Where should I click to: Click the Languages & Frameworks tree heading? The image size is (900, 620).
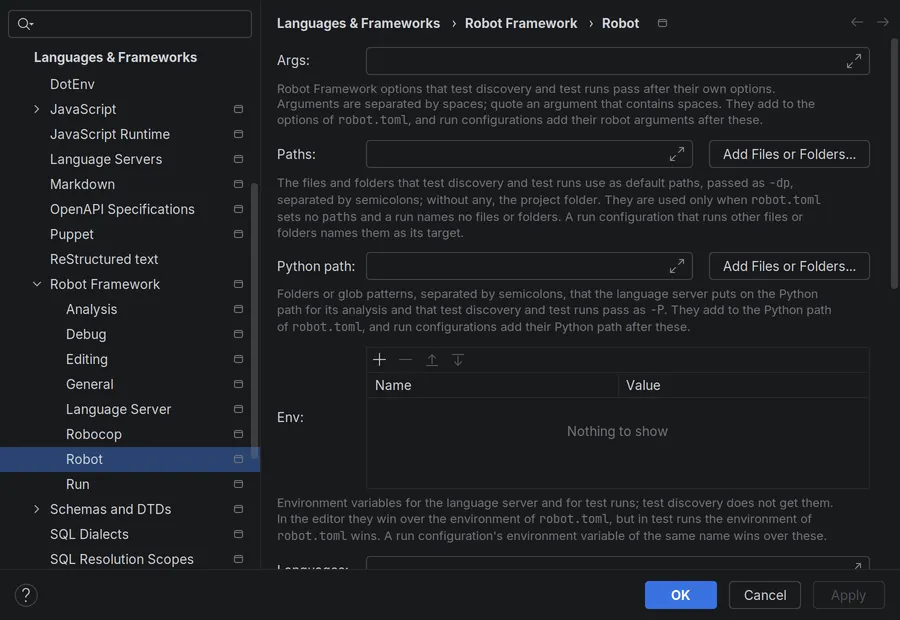tap(115, 57)
